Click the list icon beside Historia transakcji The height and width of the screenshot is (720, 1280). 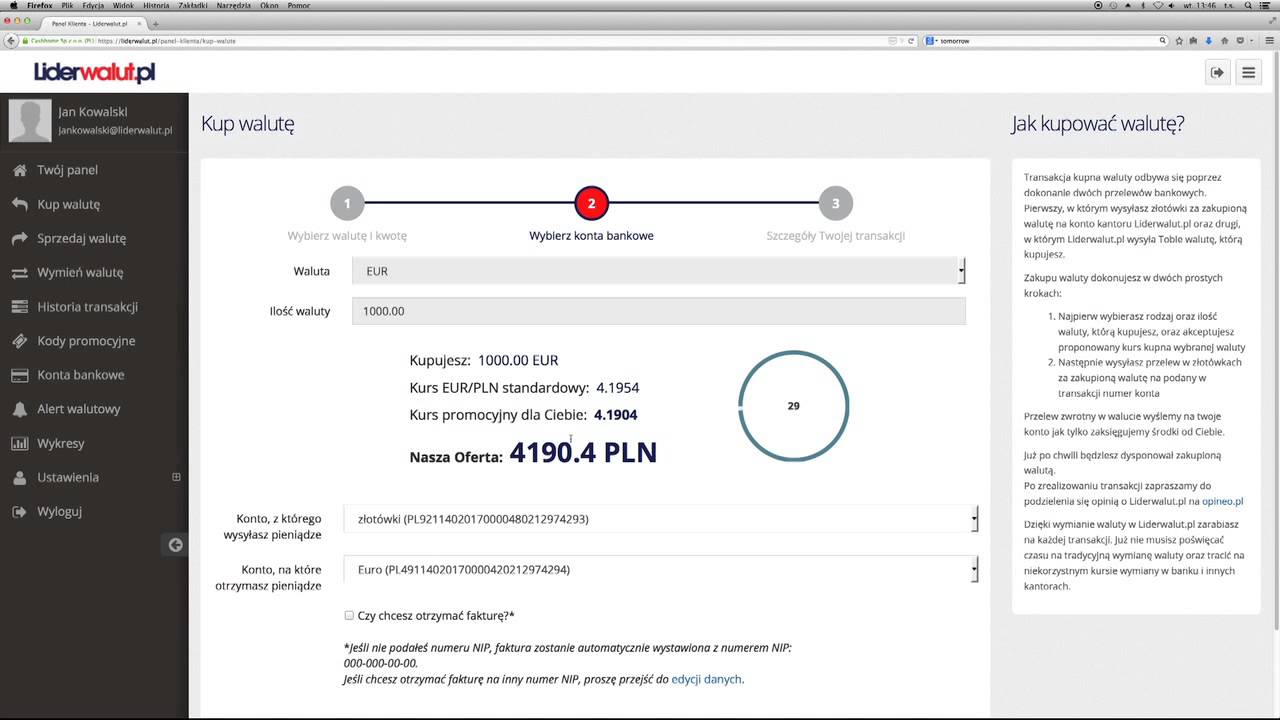tap(19, 307)
